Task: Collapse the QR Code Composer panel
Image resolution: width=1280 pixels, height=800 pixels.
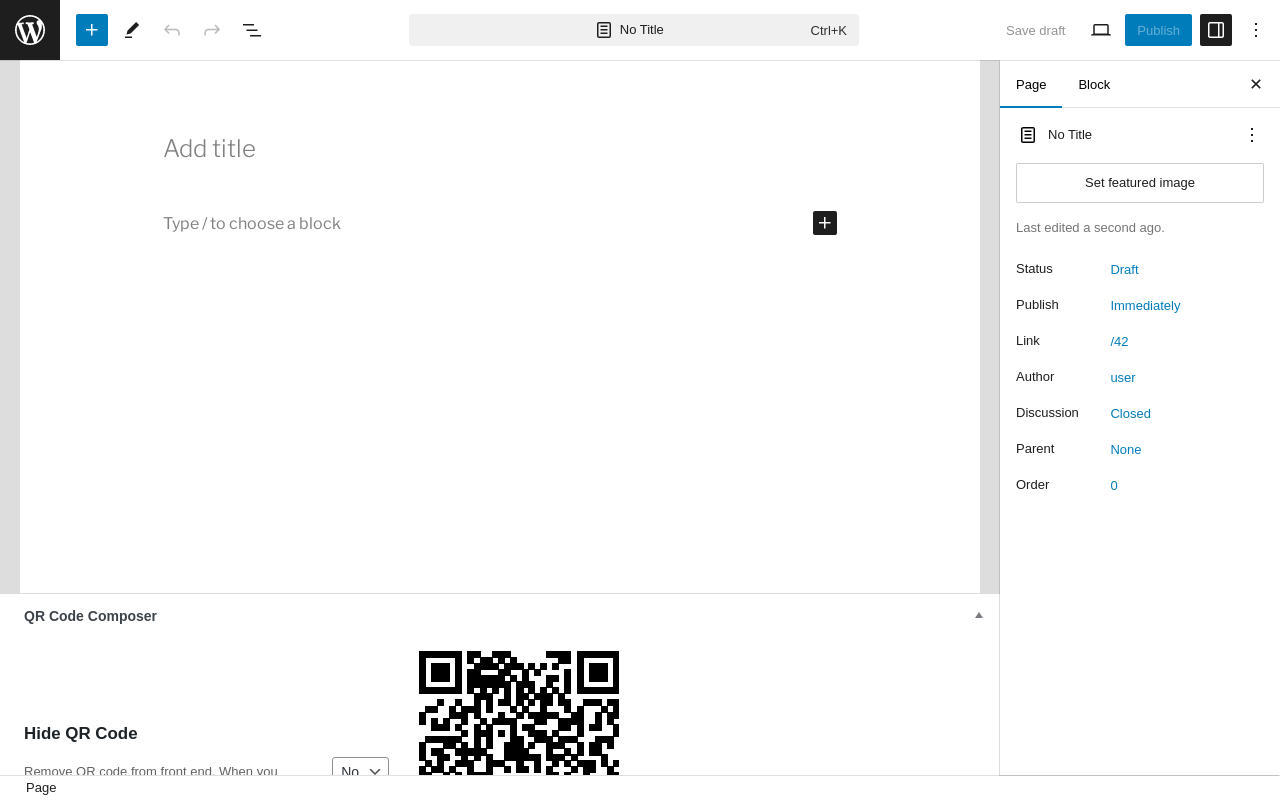Action: pos(979,616)
